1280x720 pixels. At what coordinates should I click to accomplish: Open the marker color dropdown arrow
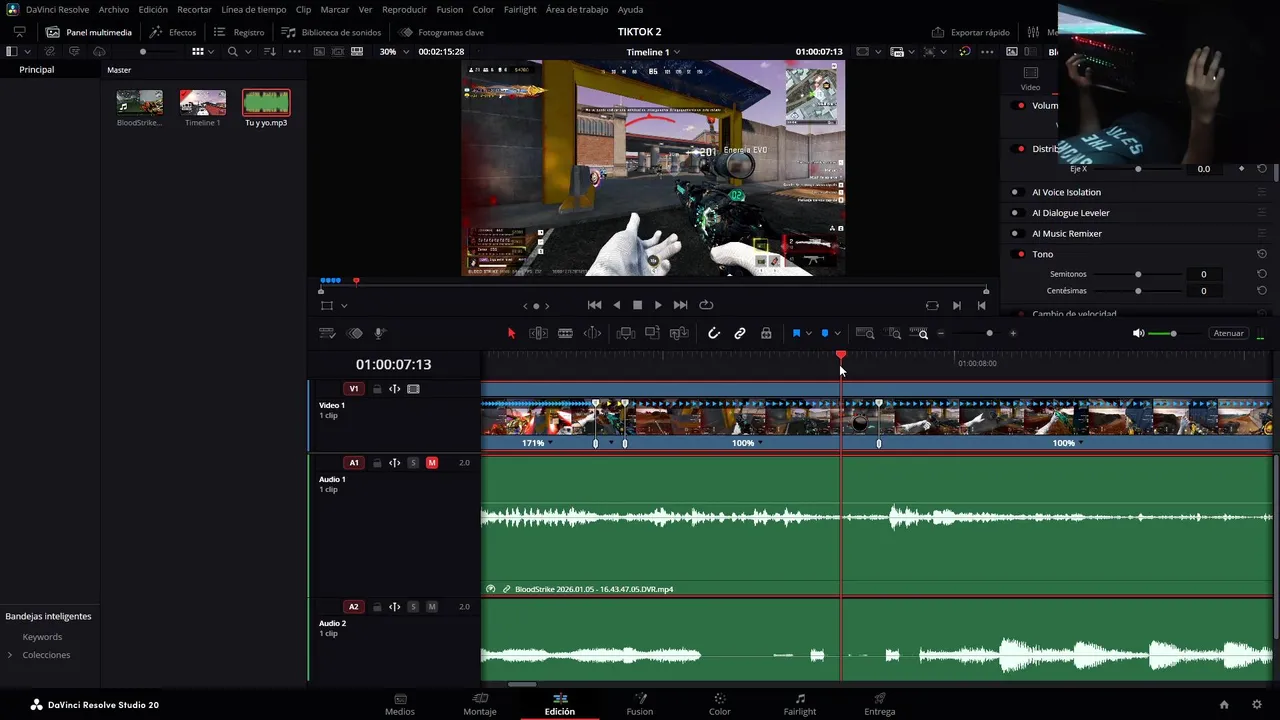coord(837,334)
